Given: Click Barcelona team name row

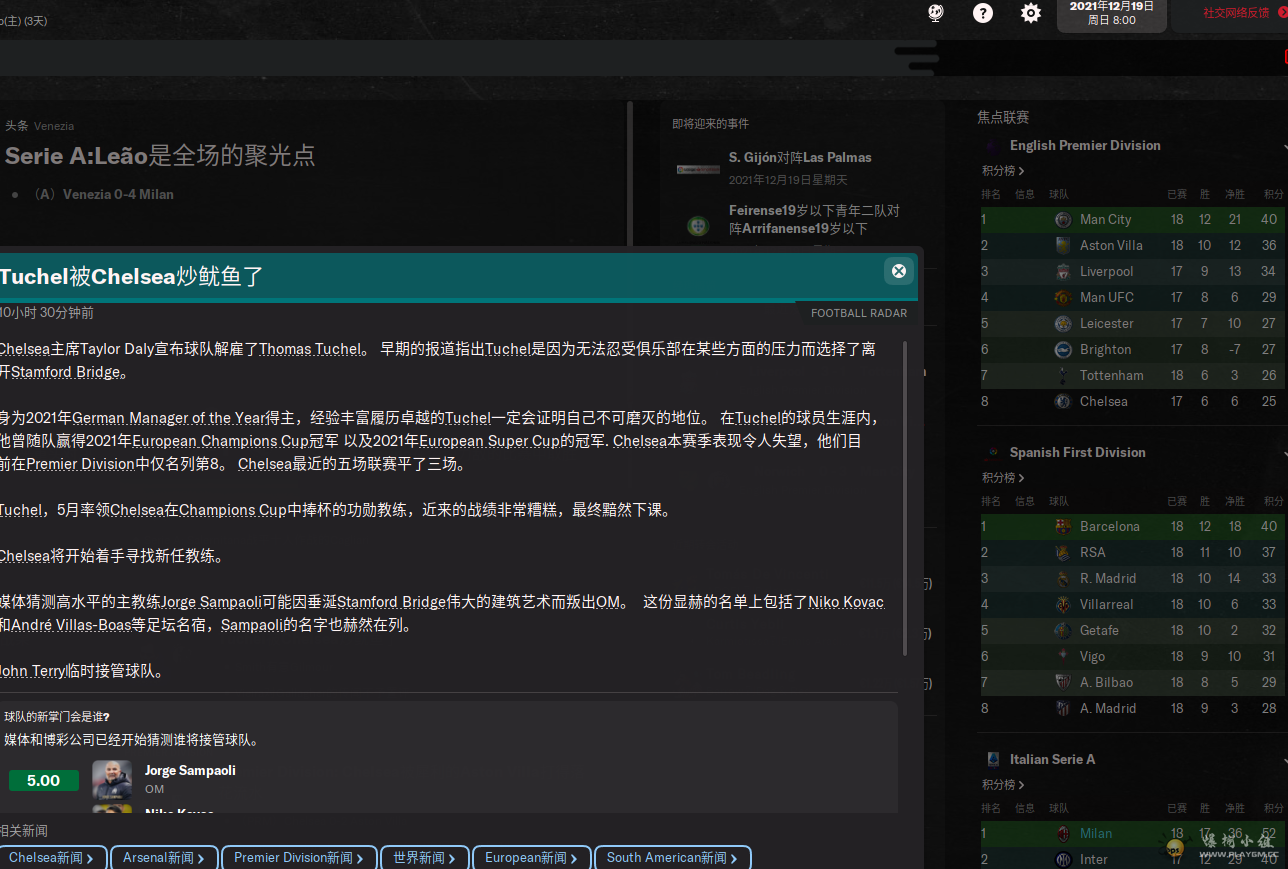Looking at the screenshot, I should (1109, 526).
